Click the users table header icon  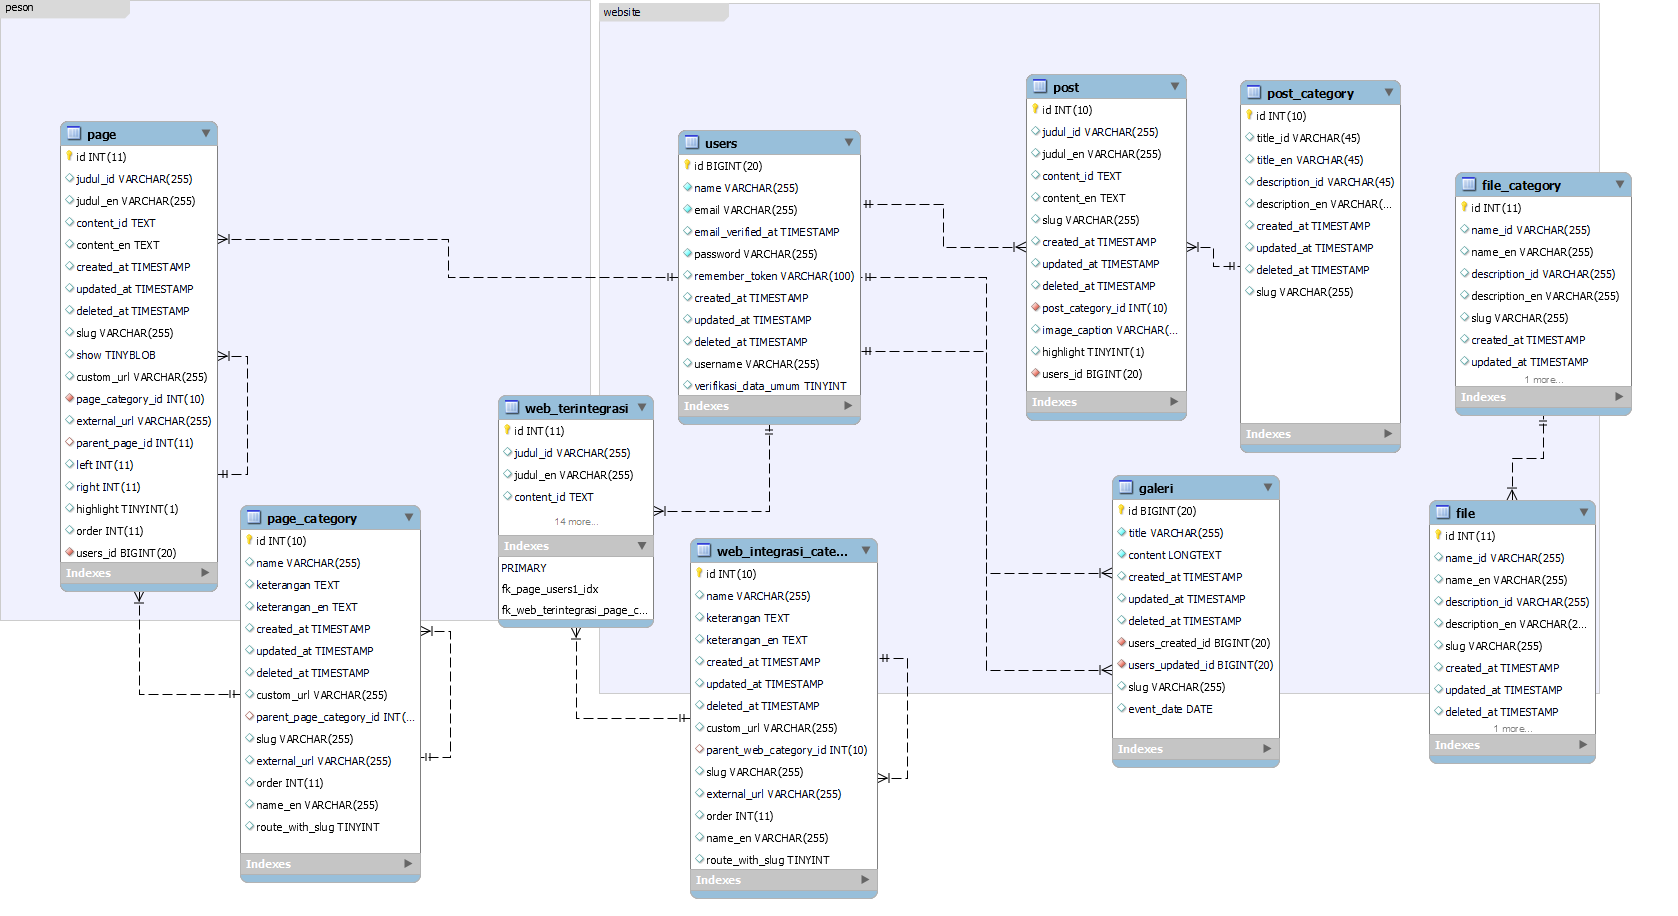tap(692, 143)
